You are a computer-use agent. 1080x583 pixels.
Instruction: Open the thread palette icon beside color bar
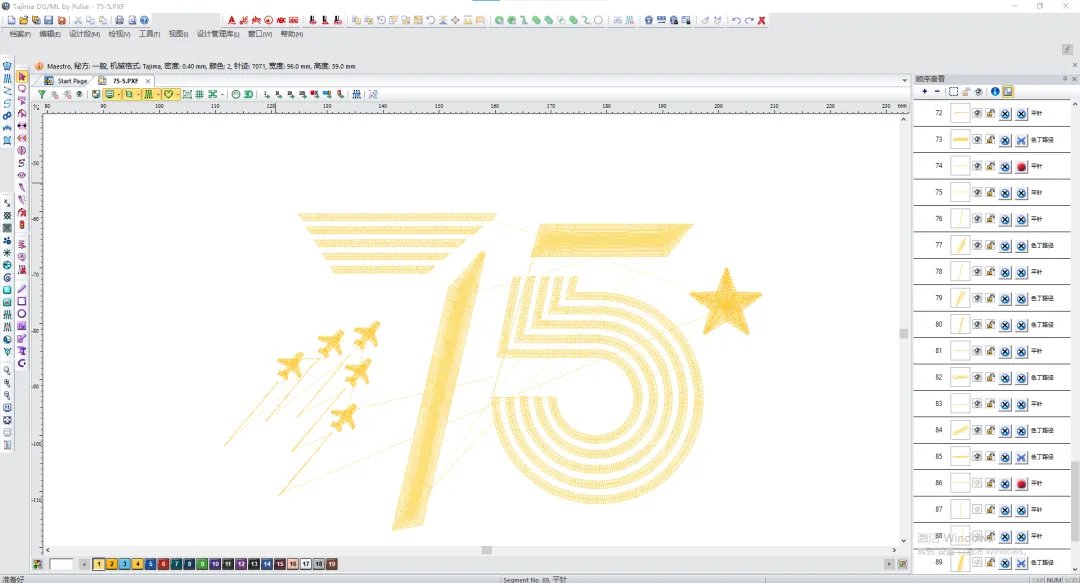point(38,564)
